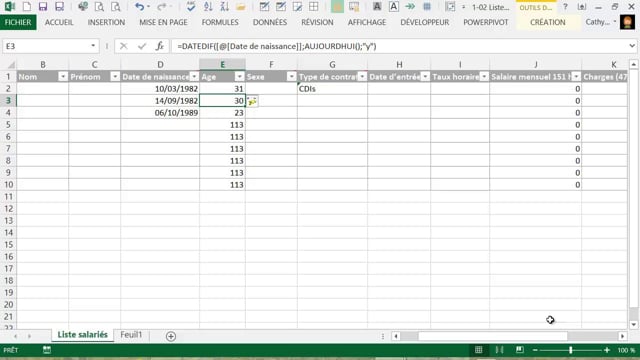Open the Sexe column filter dropdown
This screenshot has height=360, width=640.
[x=291, y=77]
